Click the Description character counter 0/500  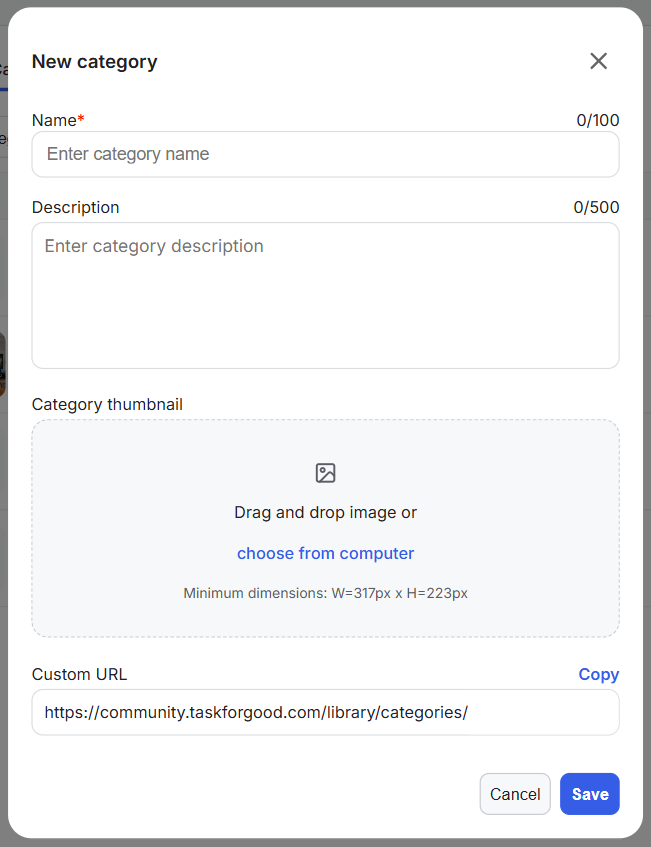pyautogui.click(x=596, y=207)
